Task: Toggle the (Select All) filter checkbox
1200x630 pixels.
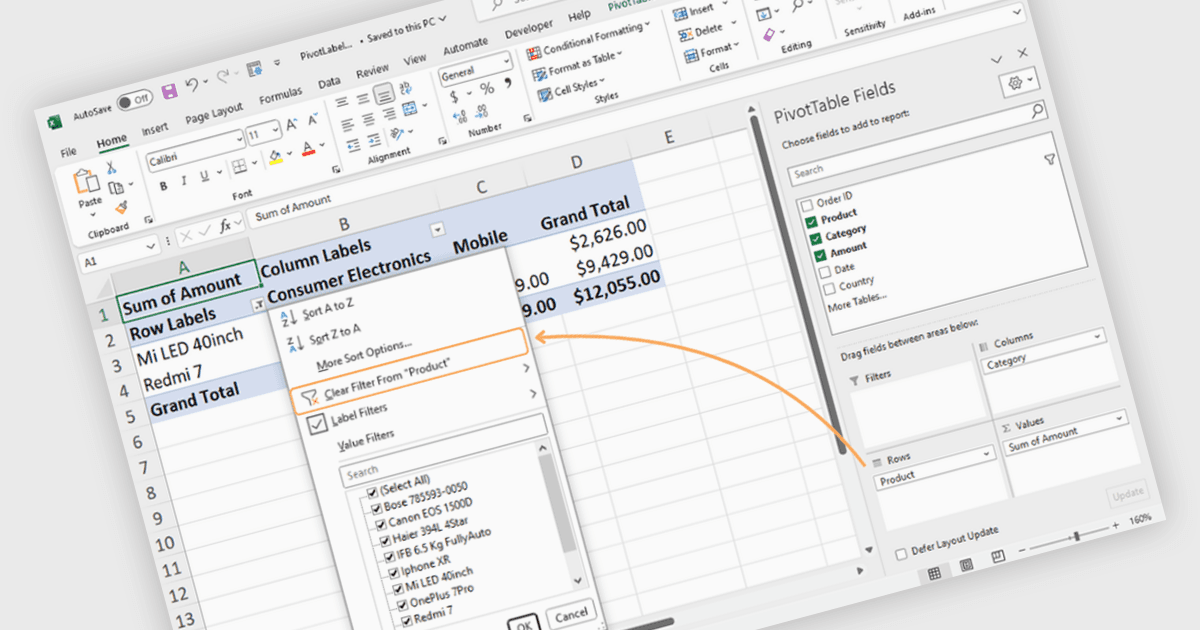Action: (x=373, y=493)
